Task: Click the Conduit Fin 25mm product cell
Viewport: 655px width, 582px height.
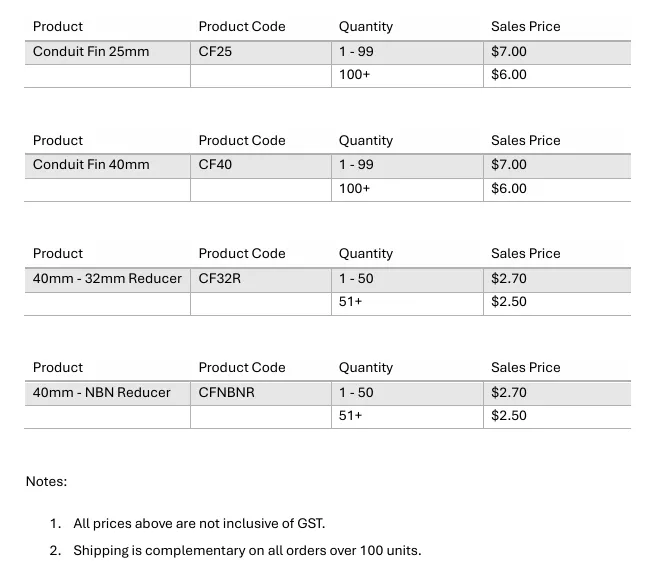Action: point(91,51)
